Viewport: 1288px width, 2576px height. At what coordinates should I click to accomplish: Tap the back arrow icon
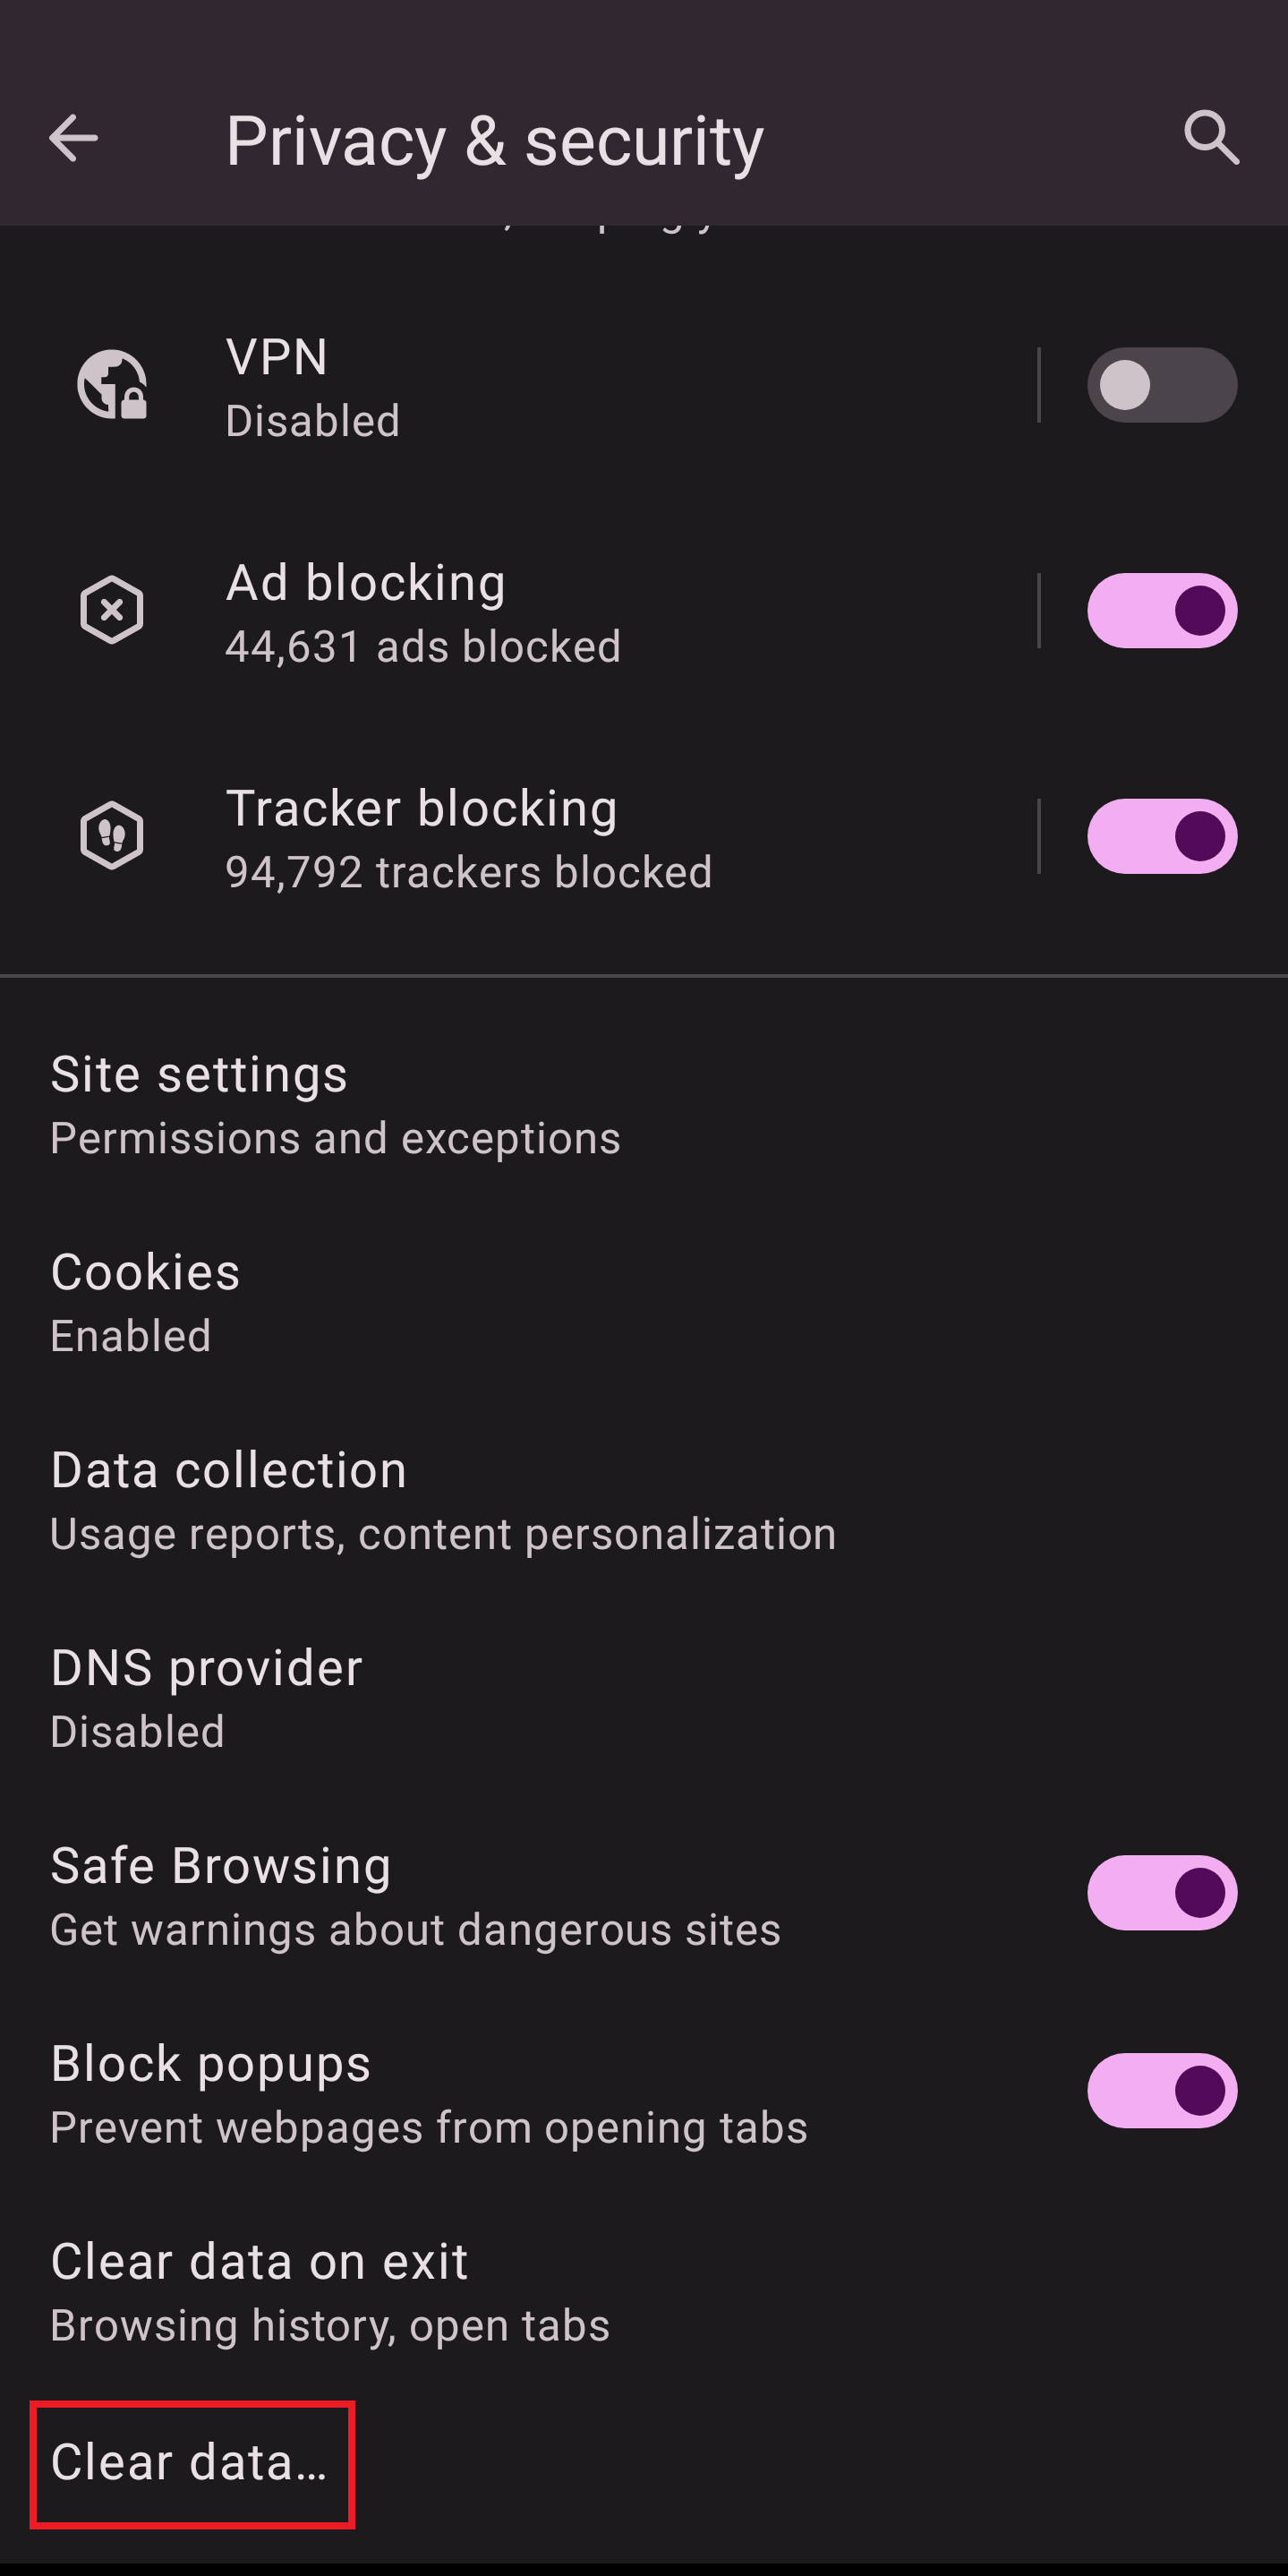click(x=73, y=138)
